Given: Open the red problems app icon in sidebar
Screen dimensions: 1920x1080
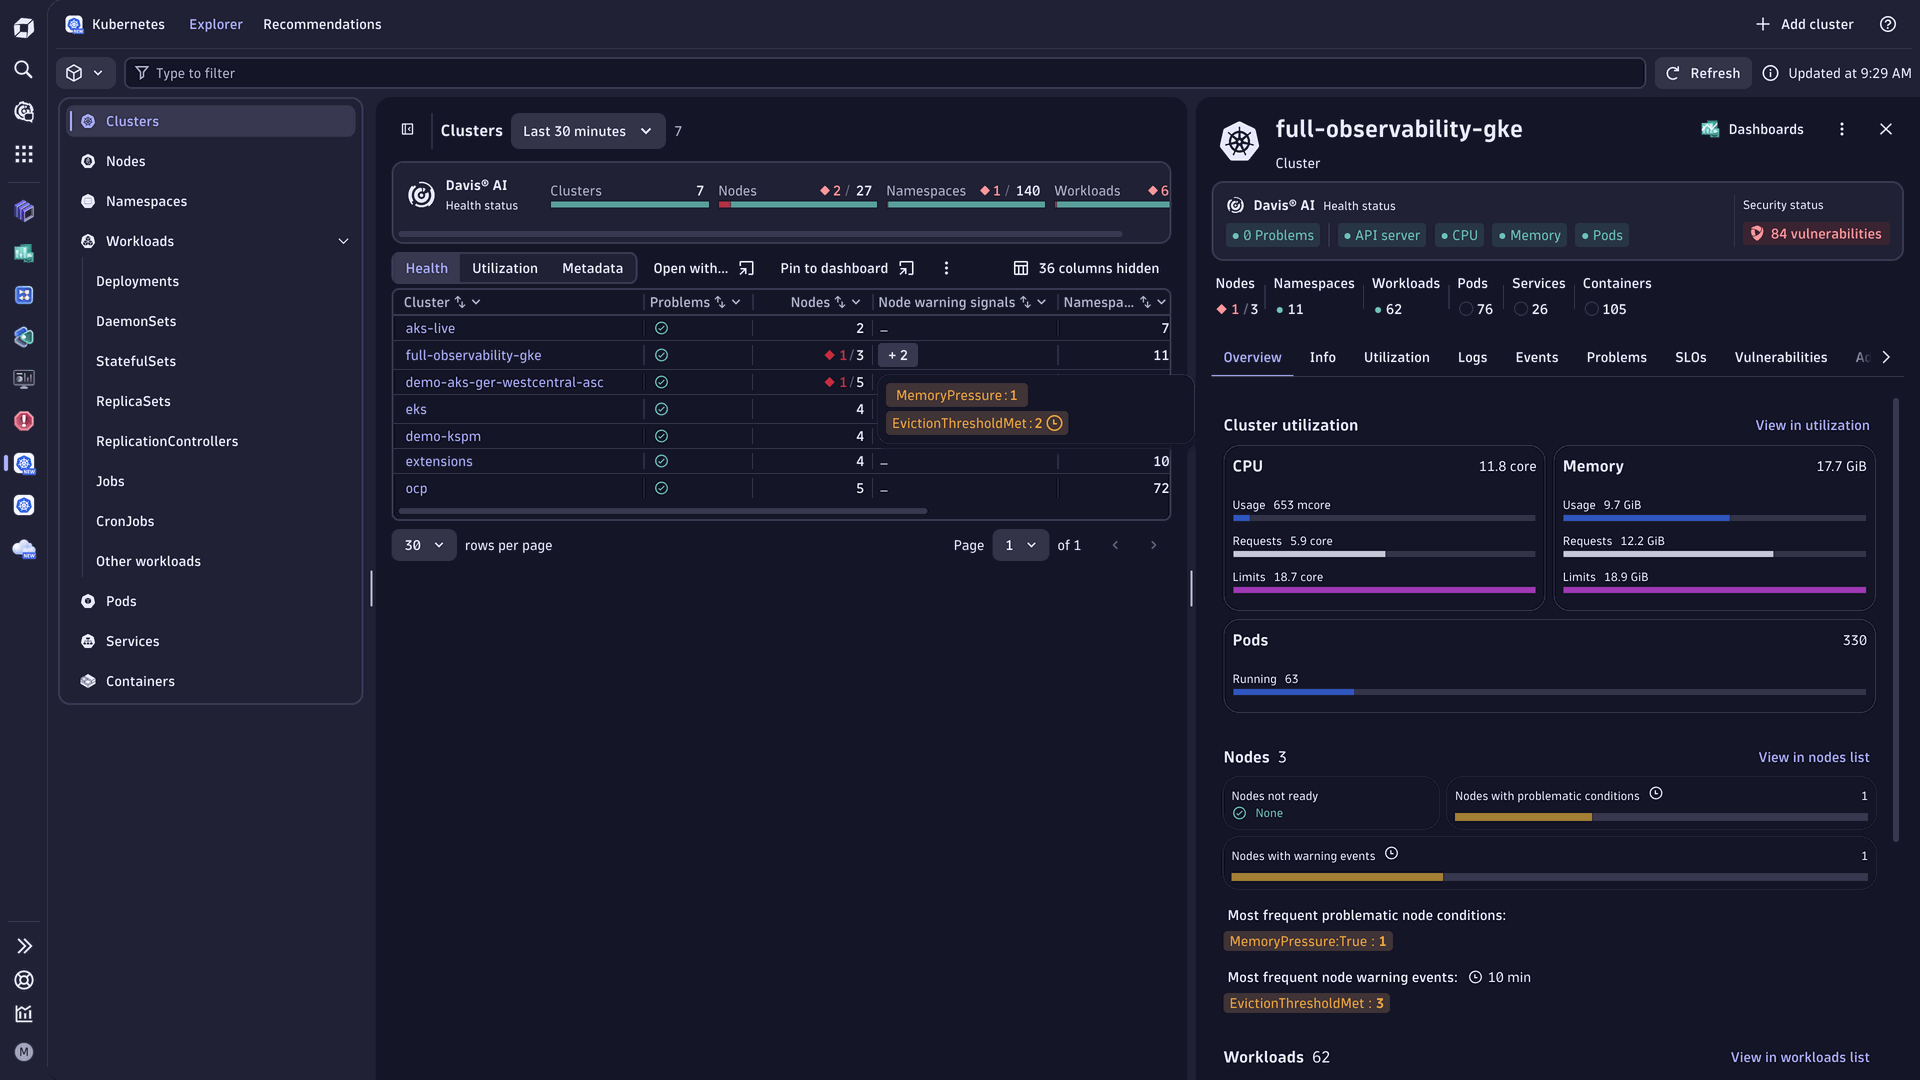Looking at the screenshot, I should 24,421.
